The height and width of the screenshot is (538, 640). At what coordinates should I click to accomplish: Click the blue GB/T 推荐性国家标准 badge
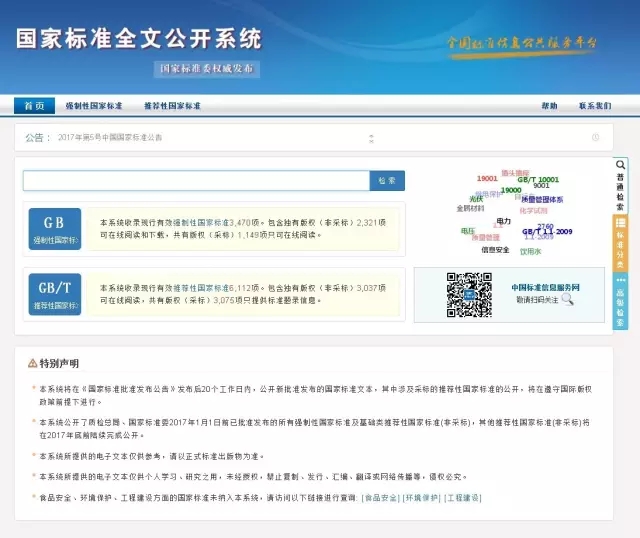55,294
